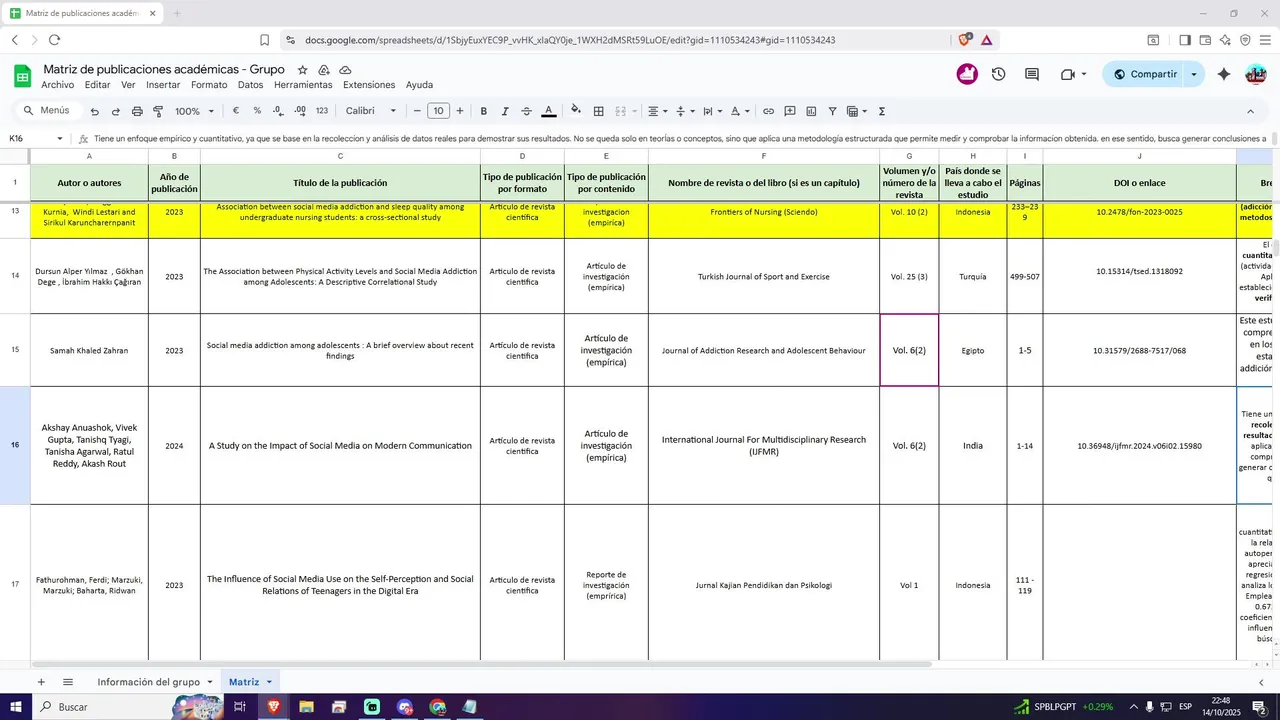1280x720 pixels.
Task: Toggle italic formatting
Action: click(505, 111)
